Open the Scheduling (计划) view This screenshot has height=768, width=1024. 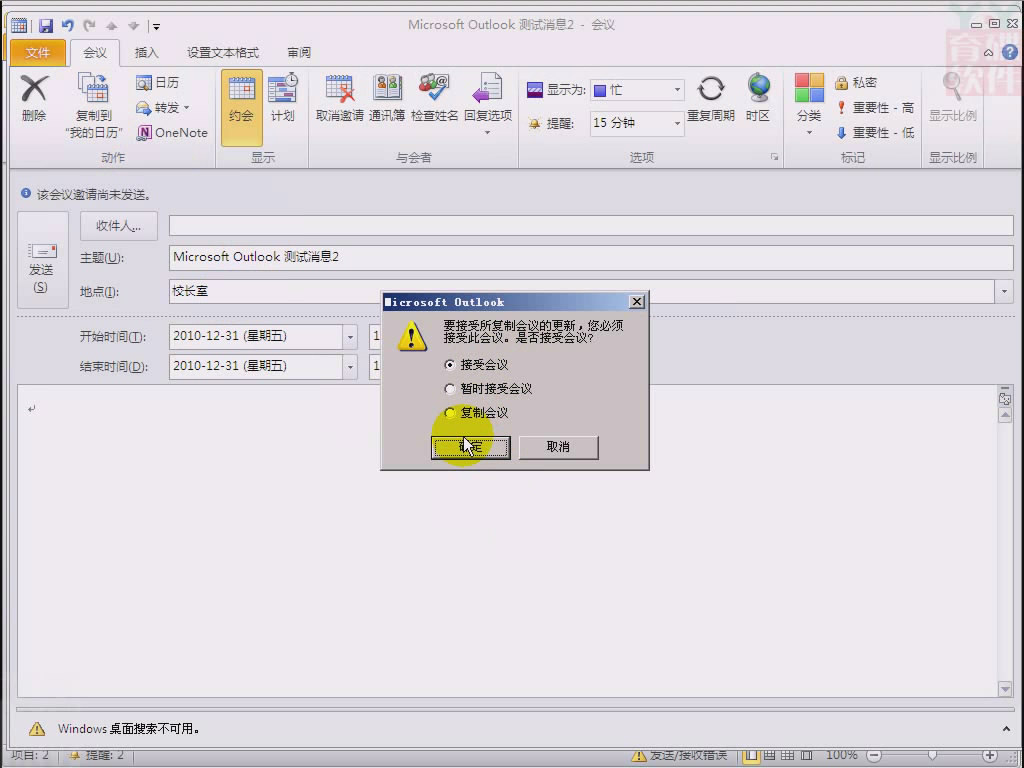[283, 98]
